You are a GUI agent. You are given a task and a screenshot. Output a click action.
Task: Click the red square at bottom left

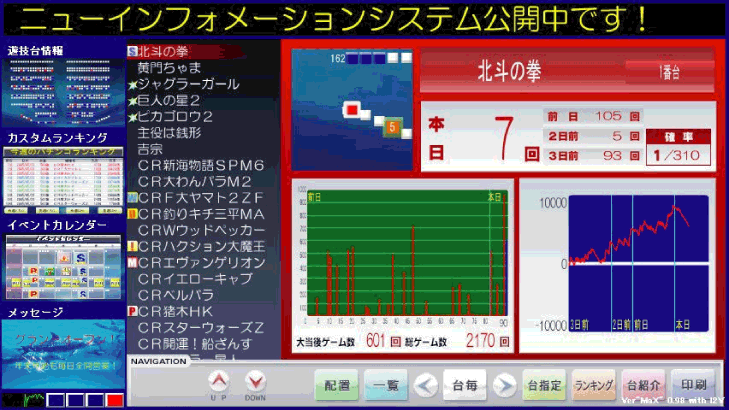114,400
